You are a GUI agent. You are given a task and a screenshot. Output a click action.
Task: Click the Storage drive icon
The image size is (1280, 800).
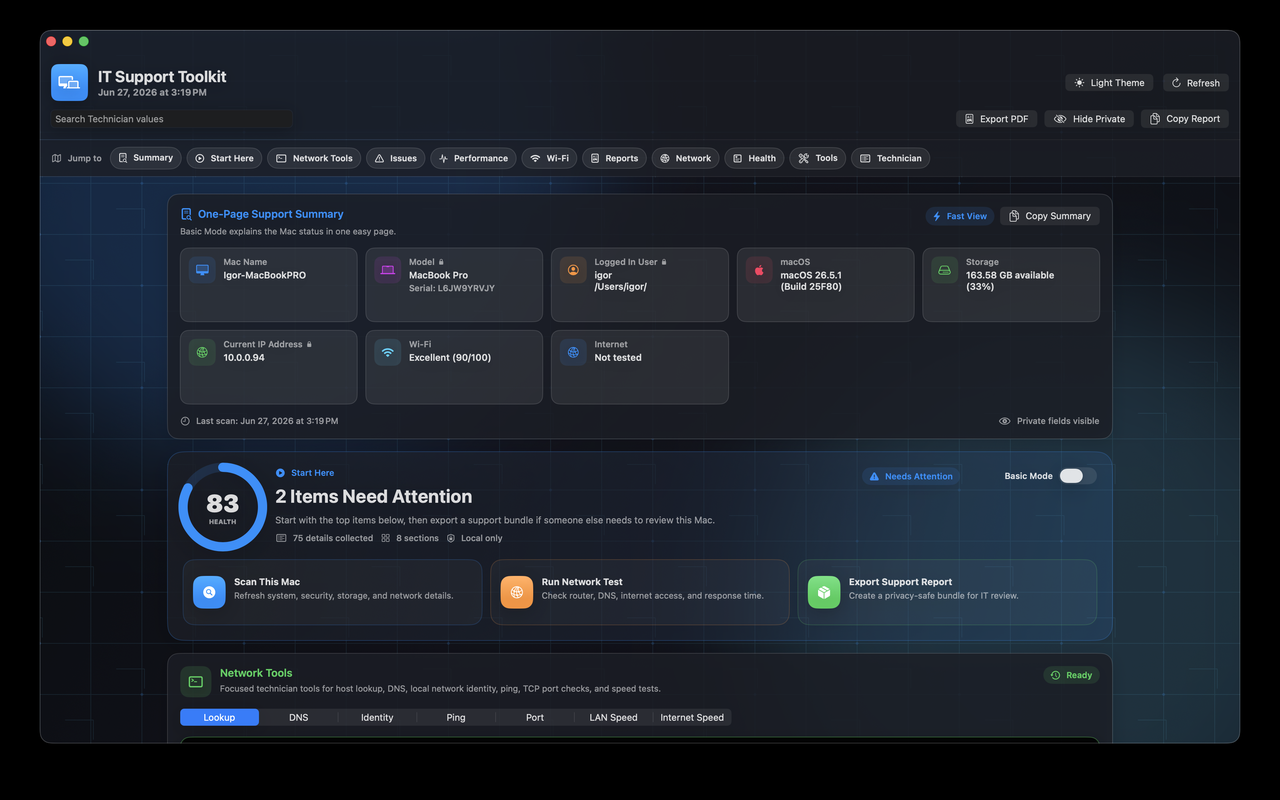945,270
